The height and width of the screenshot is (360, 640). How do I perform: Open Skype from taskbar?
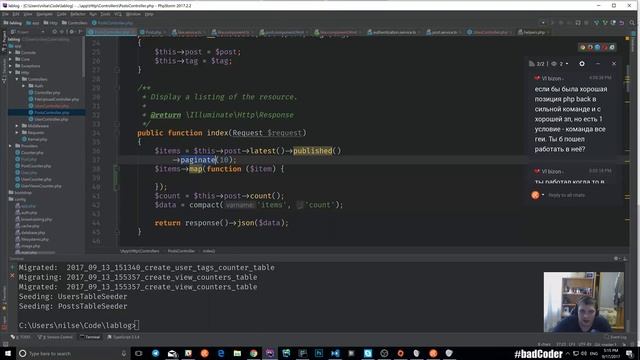click(368, 353)
